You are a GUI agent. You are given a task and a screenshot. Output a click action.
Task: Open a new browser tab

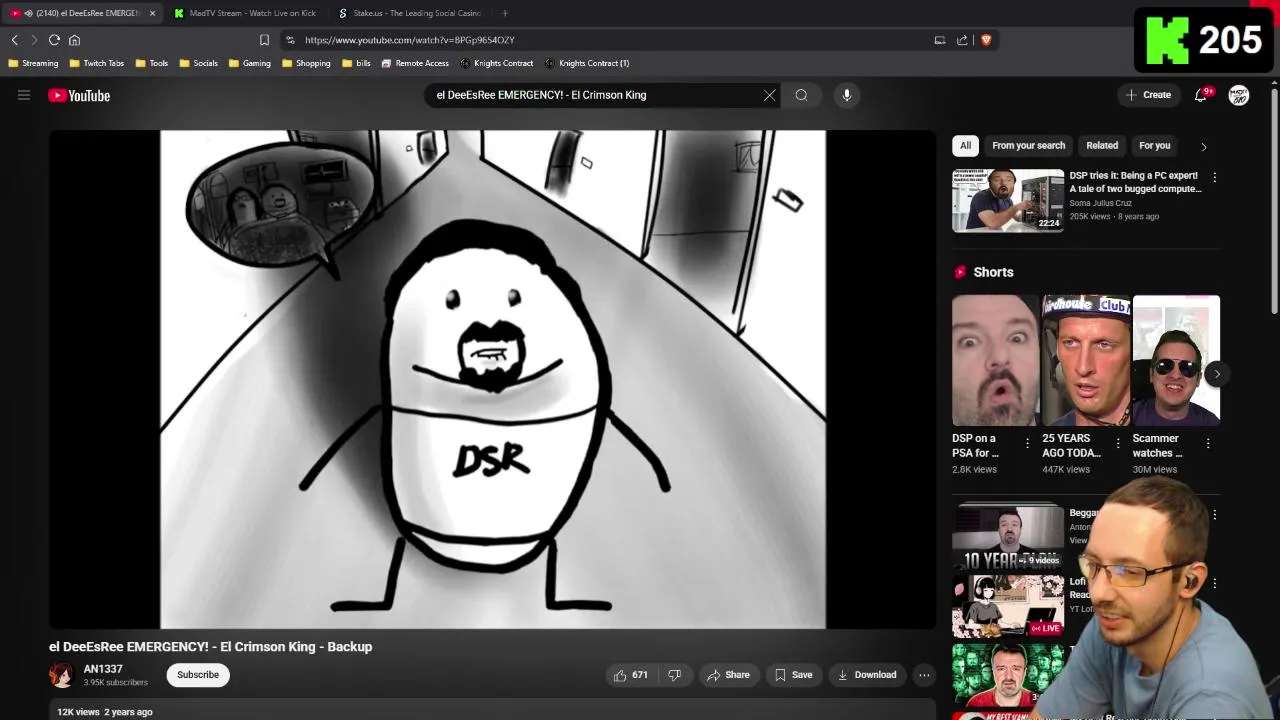[504, 13]
